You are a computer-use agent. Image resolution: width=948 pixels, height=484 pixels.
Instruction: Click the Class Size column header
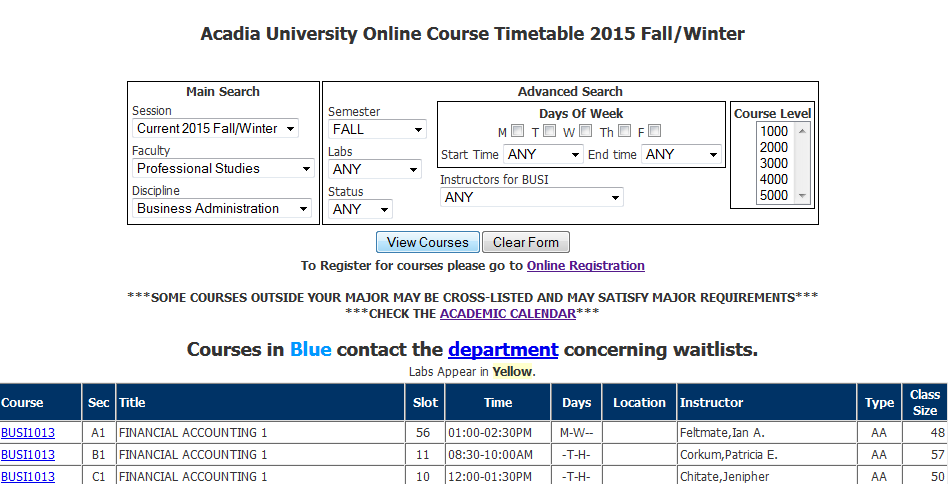click(925, 402)
